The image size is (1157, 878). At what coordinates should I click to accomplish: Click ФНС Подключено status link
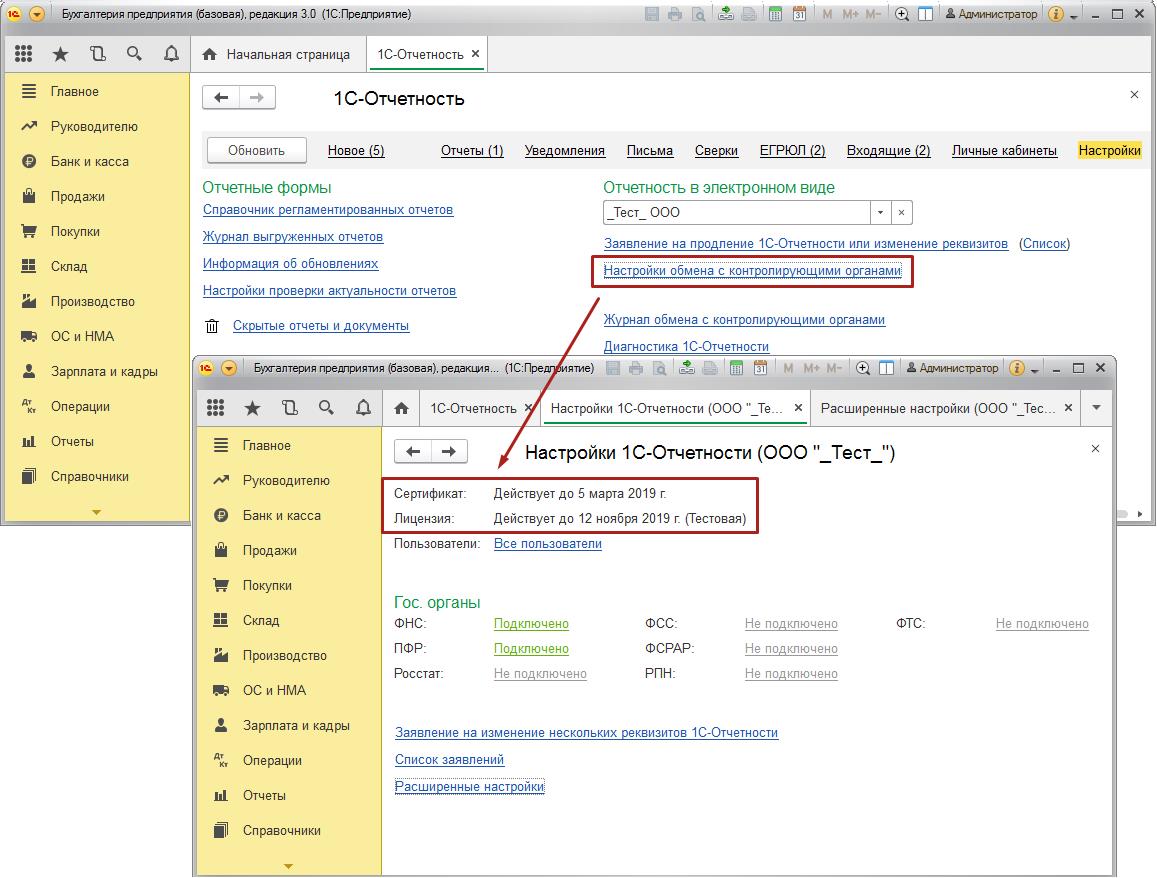click(x=531, y=623)
